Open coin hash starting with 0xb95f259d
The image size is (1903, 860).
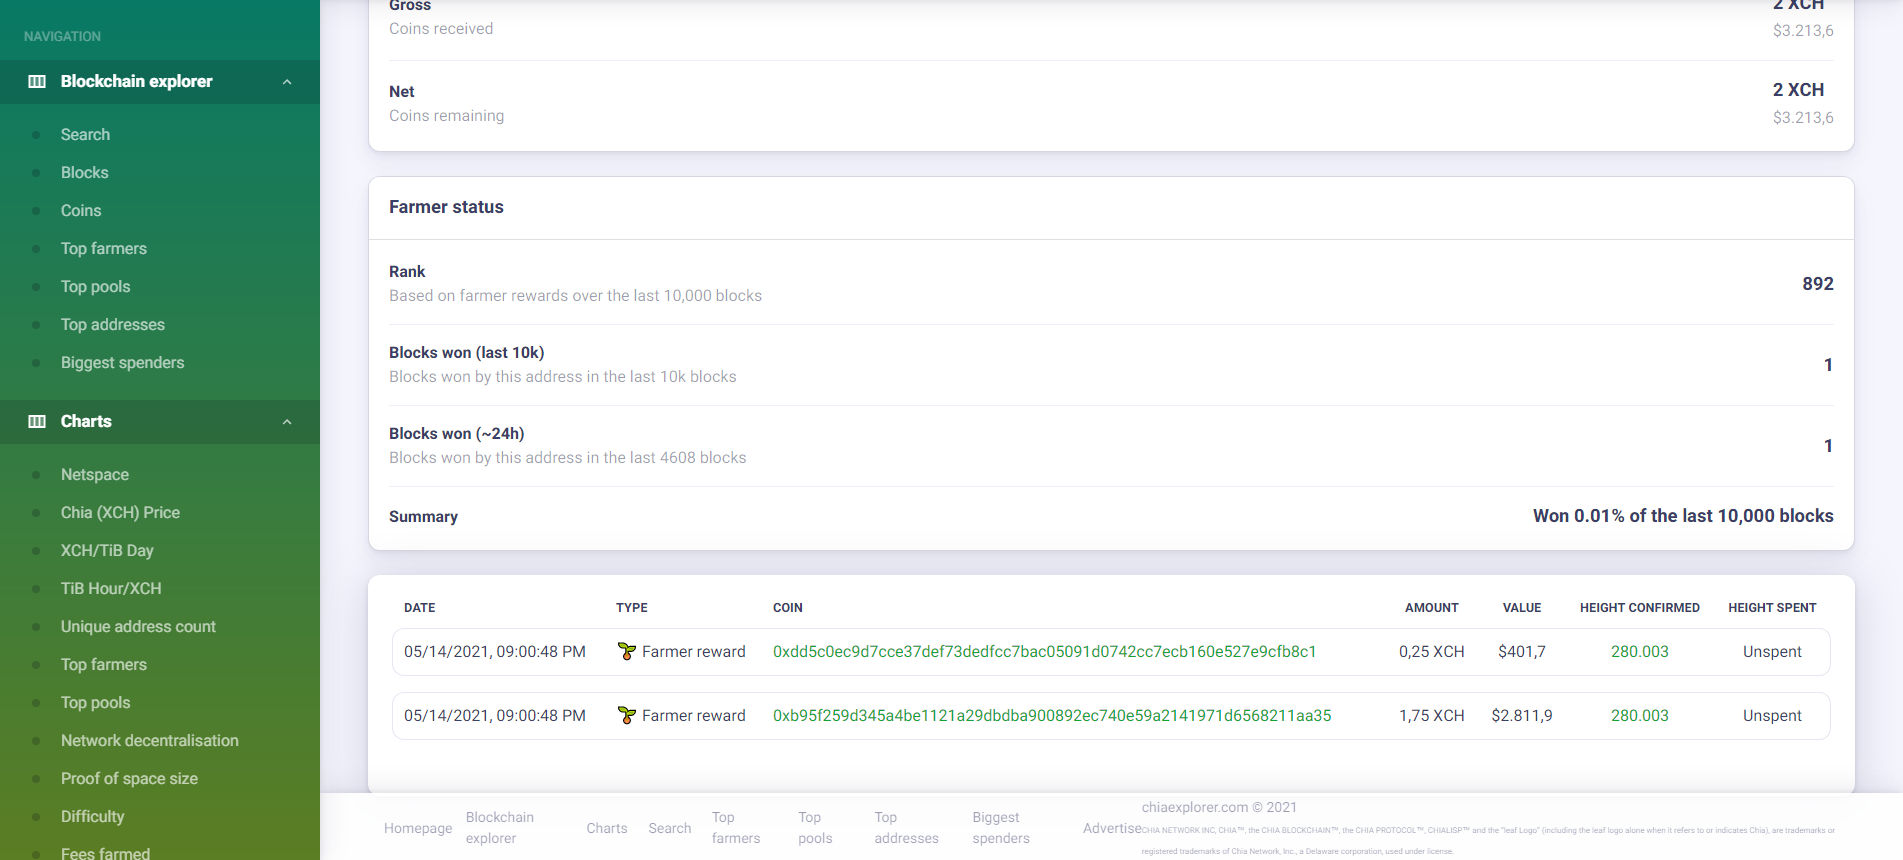(1052, 715)
